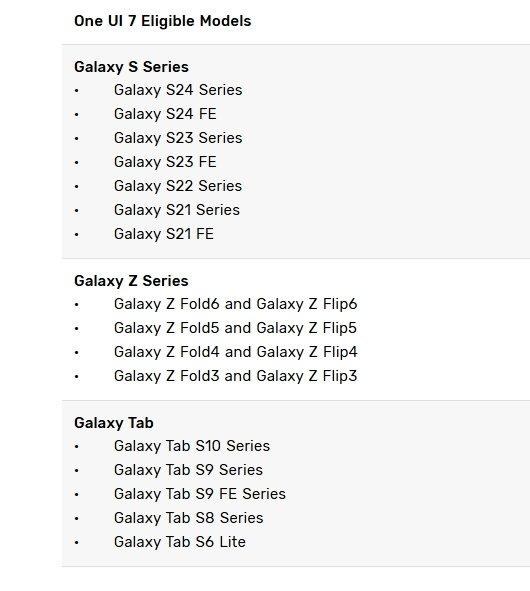Image resolution: width=530 pixels, height=591 pixels.
Task: Choose the Galaxy S23 FE item
Action: [165, 162]
